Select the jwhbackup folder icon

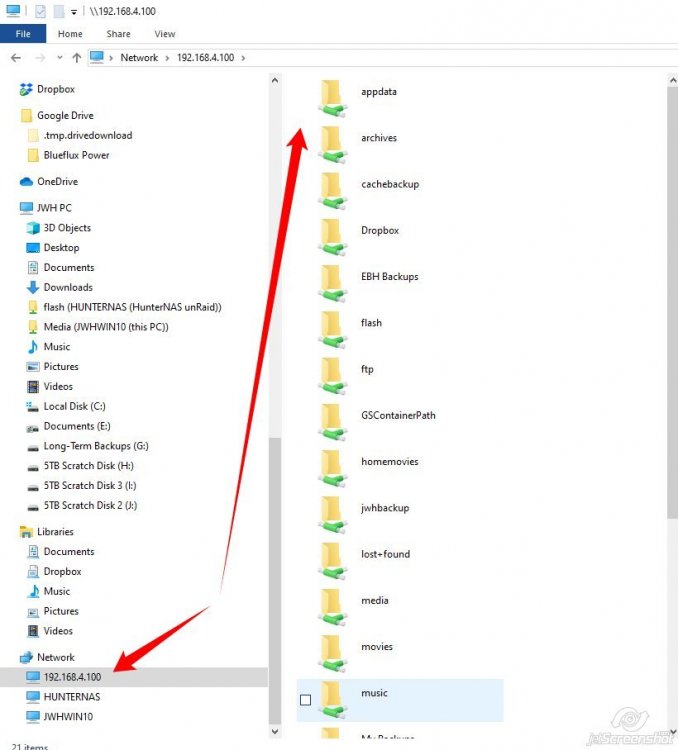[x=332, y=515]
